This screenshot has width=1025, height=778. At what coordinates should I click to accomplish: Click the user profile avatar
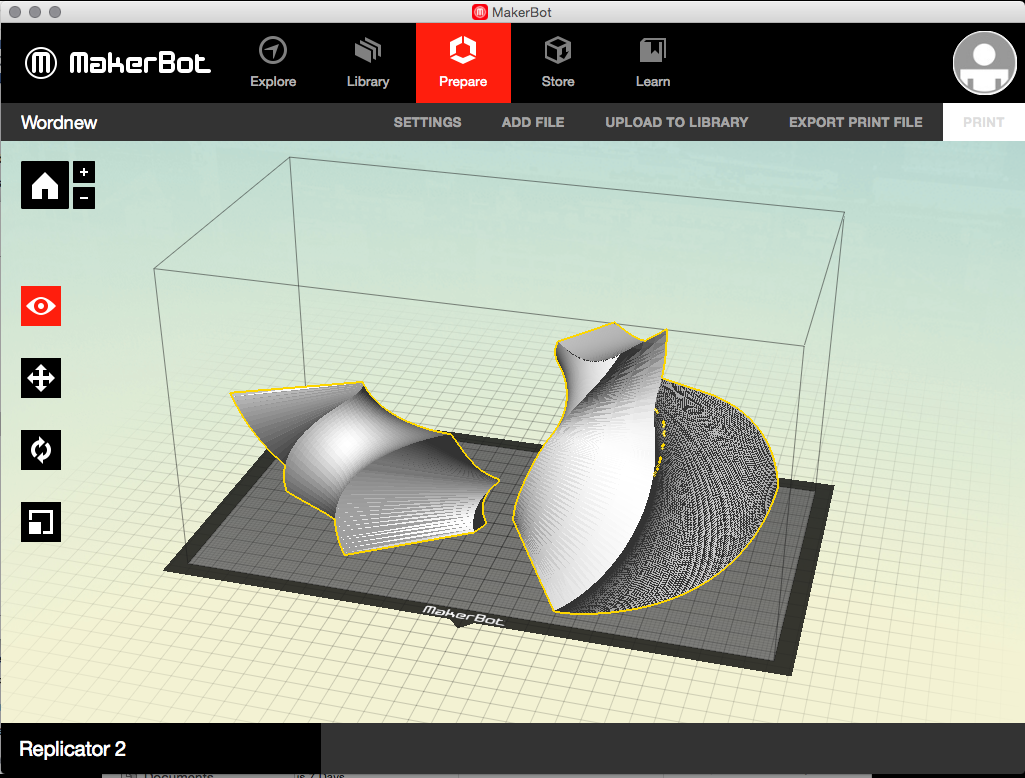(984, 63)
